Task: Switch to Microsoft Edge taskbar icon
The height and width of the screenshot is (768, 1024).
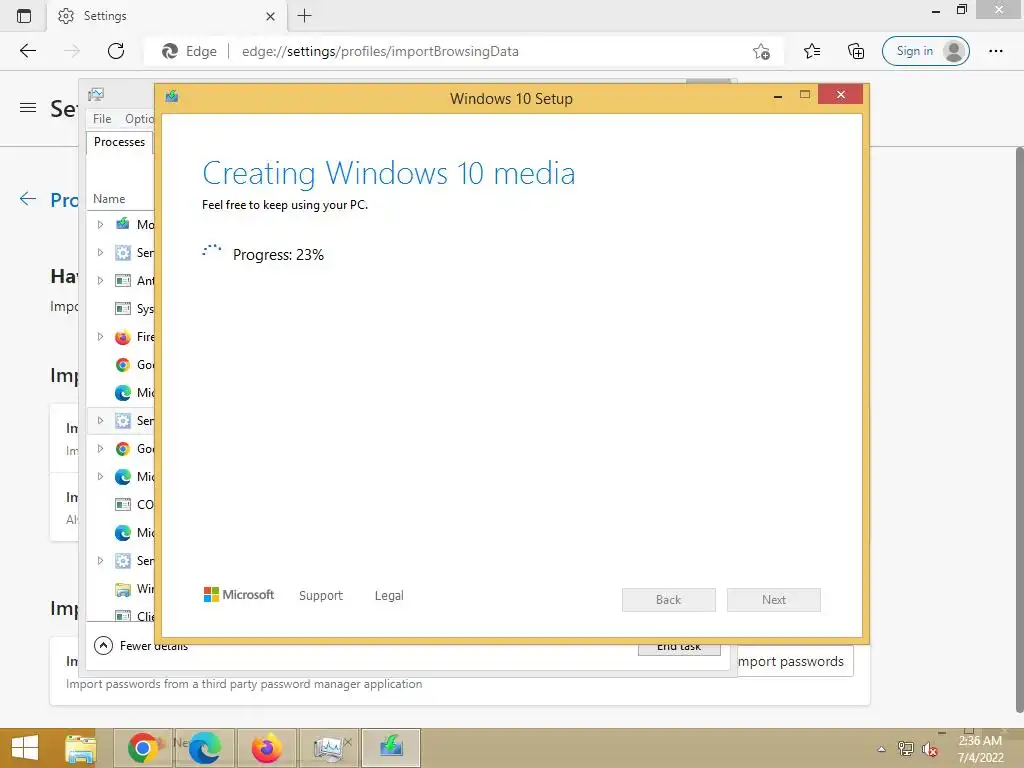Action: 204,748
